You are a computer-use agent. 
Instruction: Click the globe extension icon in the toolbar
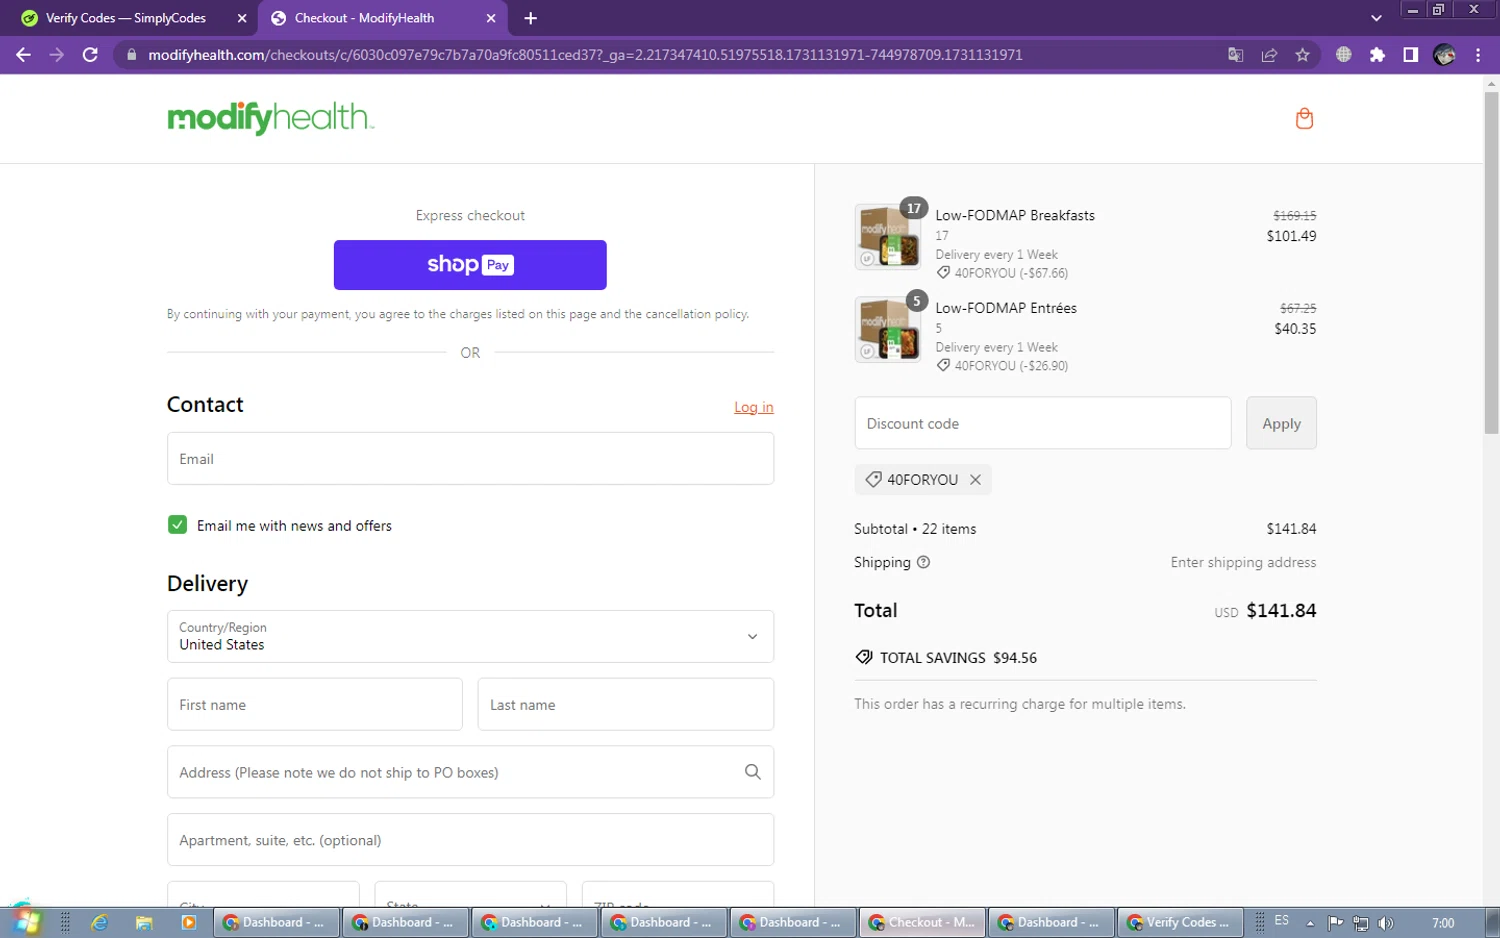coord(1343,55)
